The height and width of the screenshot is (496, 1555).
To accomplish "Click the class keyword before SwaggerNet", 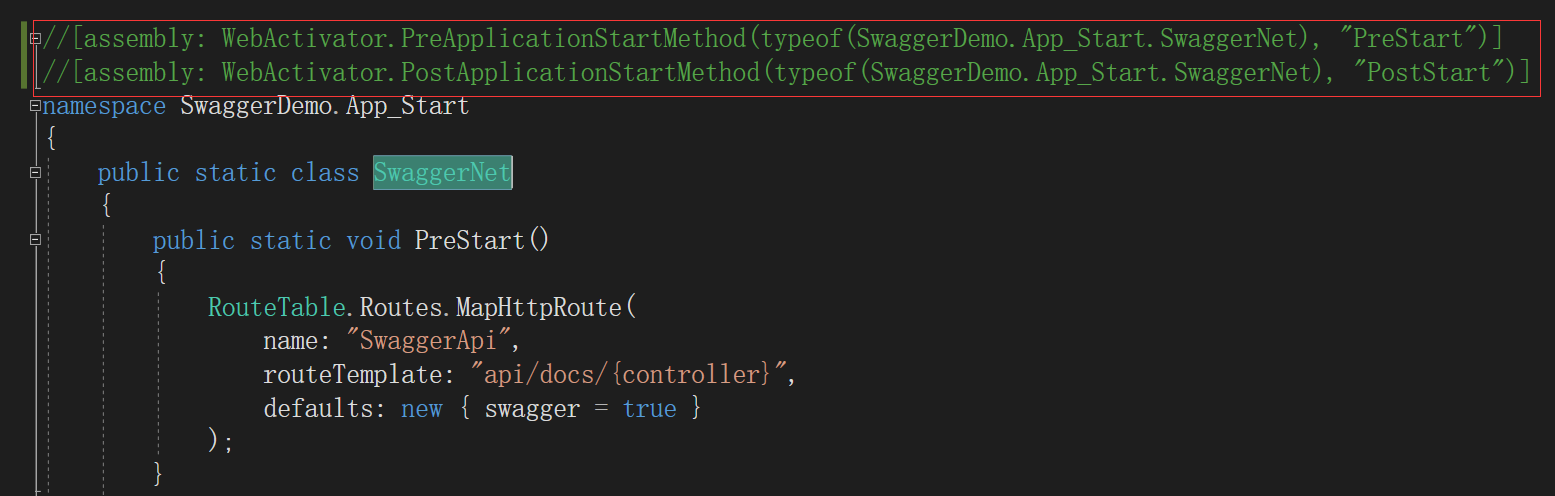I will [324, 173].
